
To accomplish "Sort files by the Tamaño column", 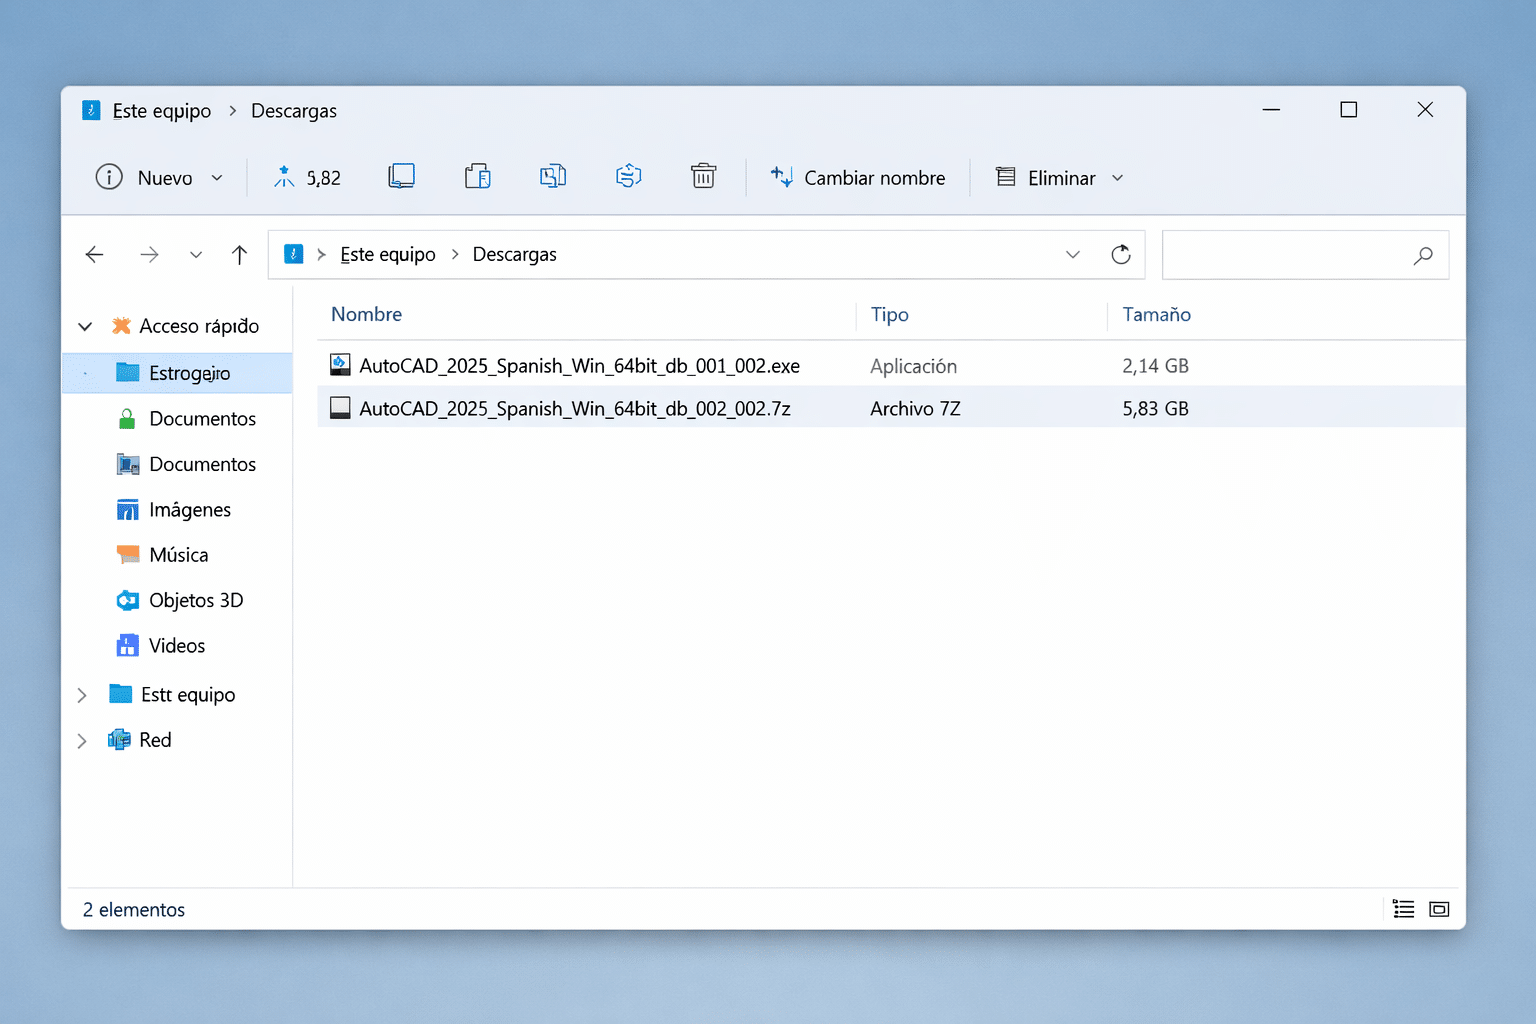I will tap(1156, 314).
